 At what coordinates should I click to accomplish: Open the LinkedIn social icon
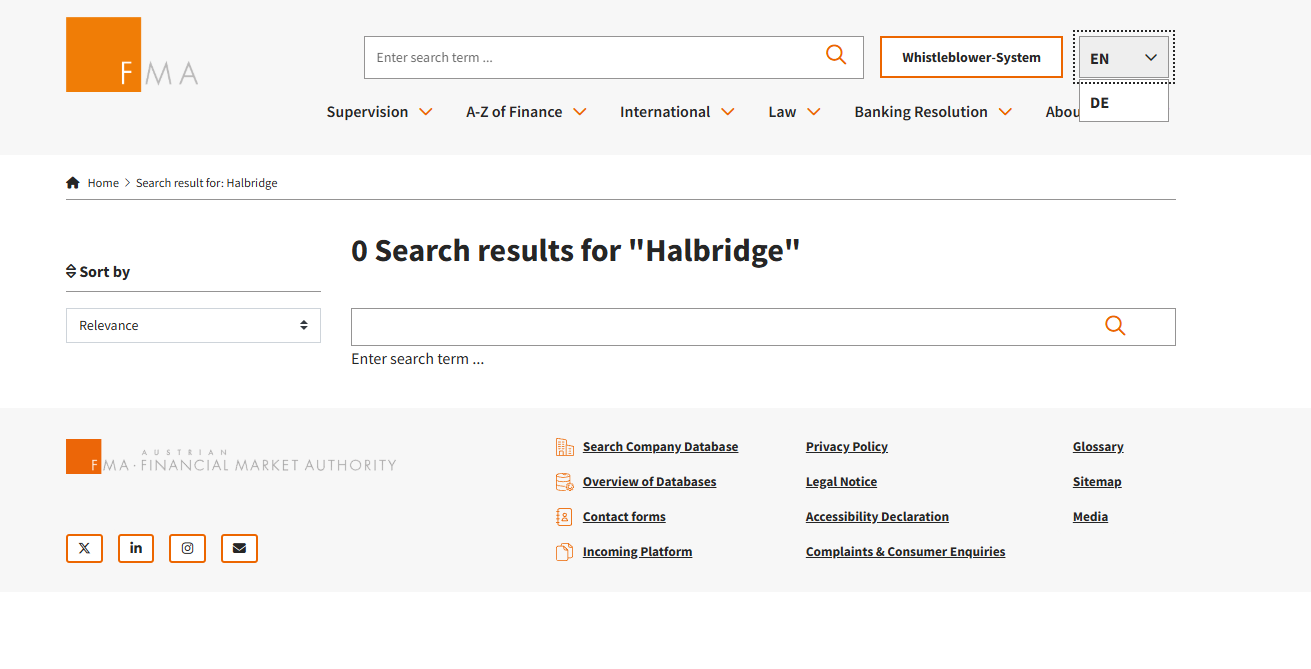click(x=136, y=548)
